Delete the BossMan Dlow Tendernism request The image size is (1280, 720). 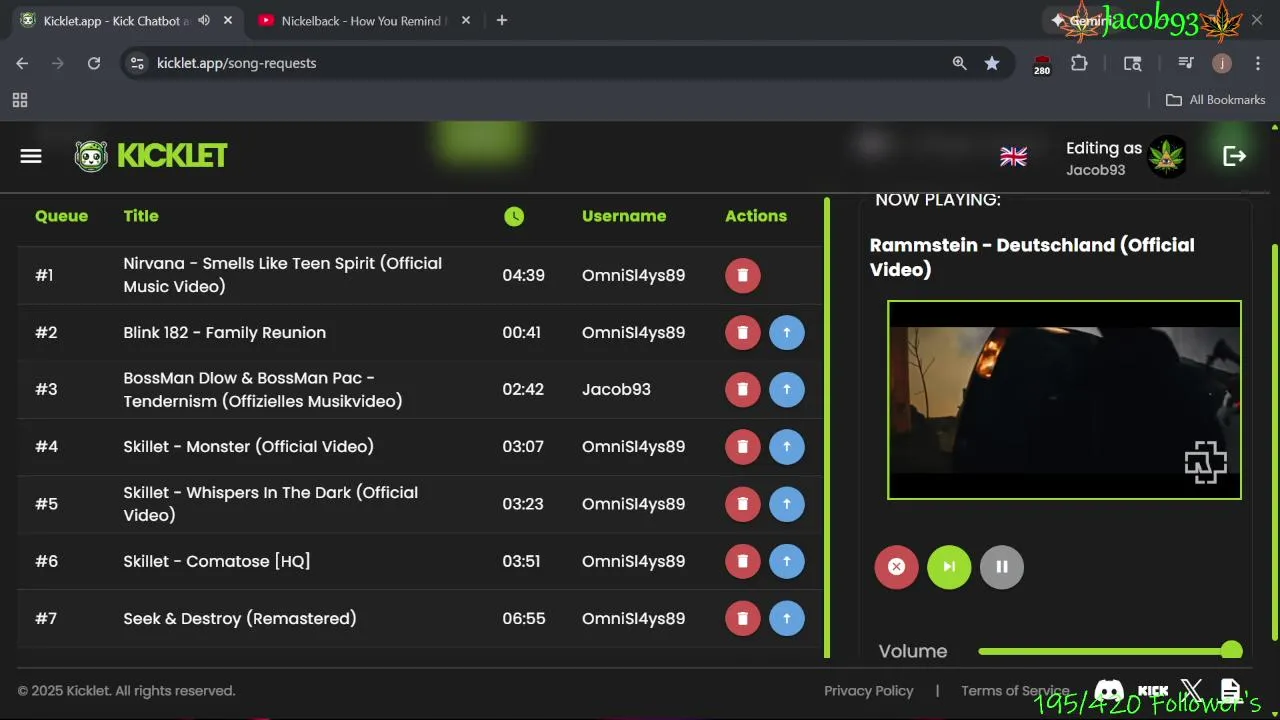742,389
